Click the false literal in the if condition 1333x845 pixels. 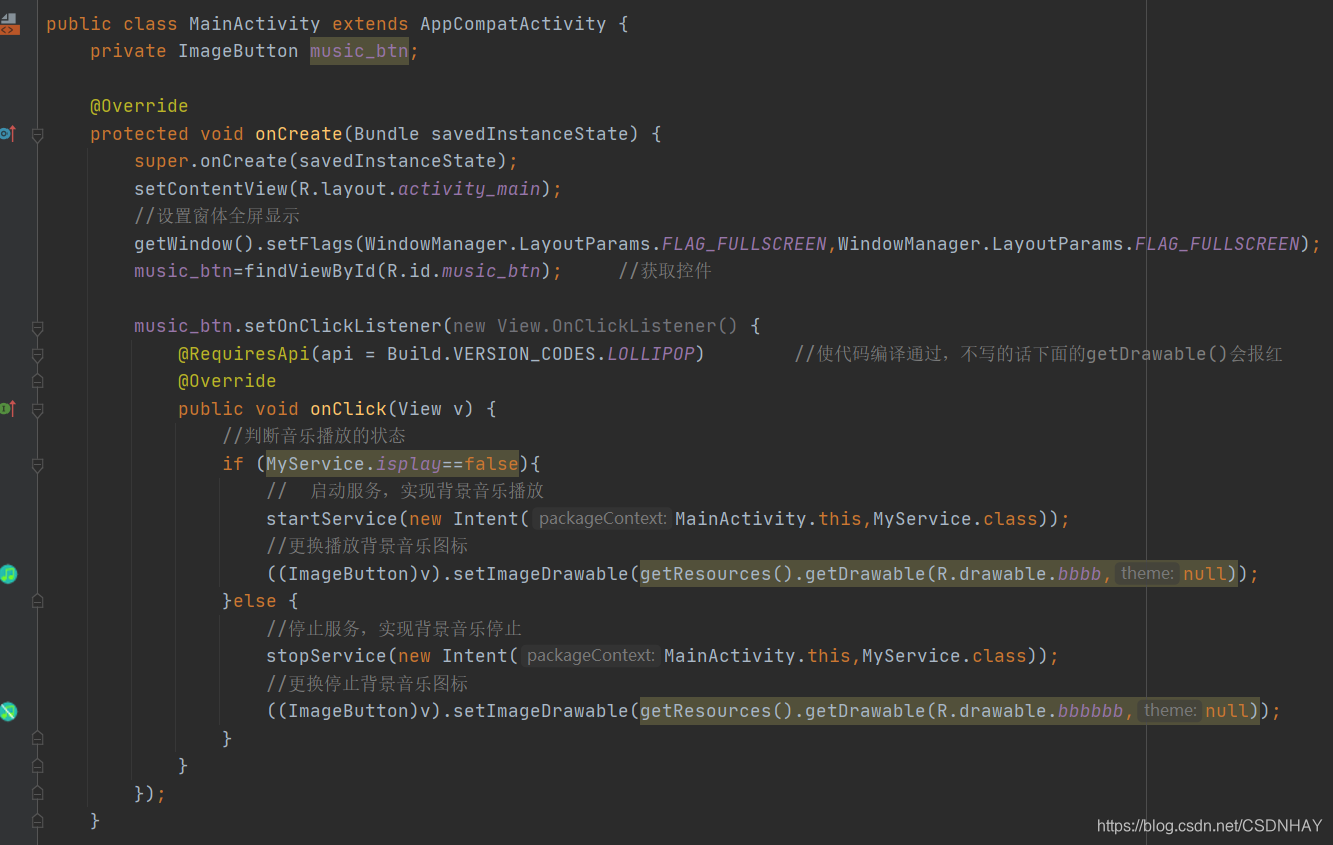(491, 464)
